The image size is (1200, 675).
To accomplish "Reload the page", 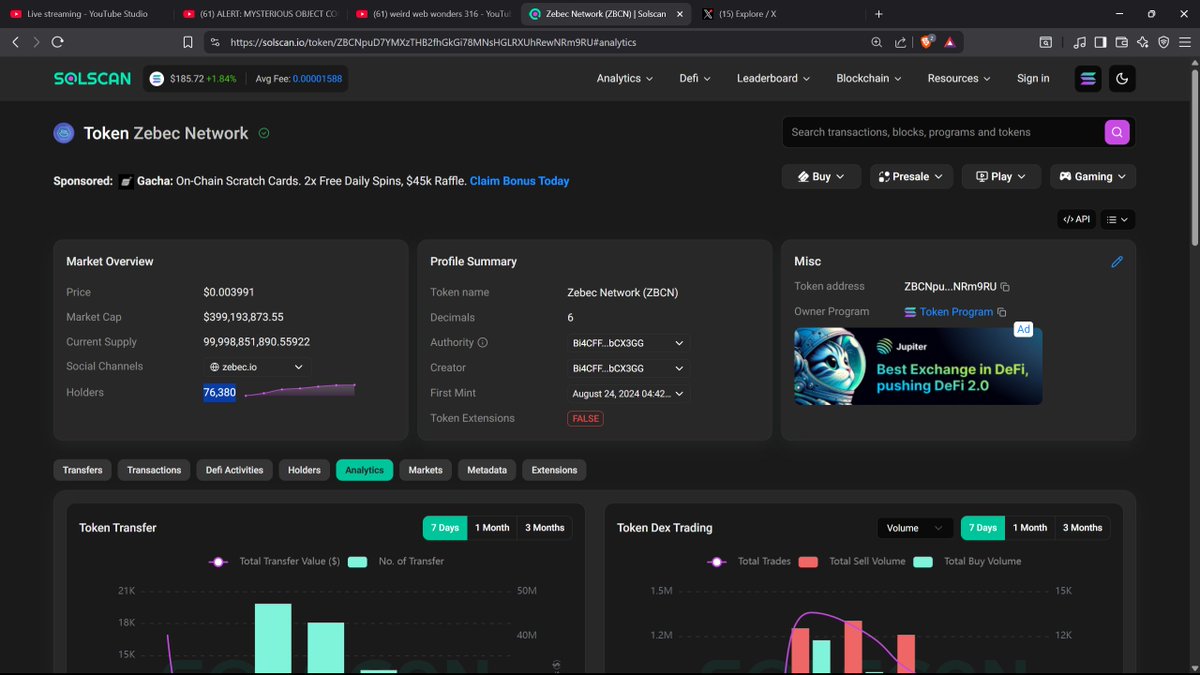I will (57, 42).
